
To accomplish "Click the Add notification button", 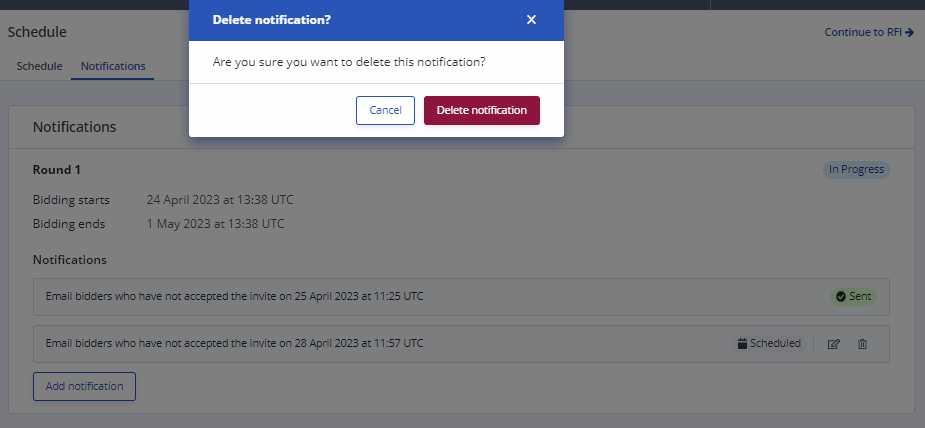I will [x=84, y=386].
